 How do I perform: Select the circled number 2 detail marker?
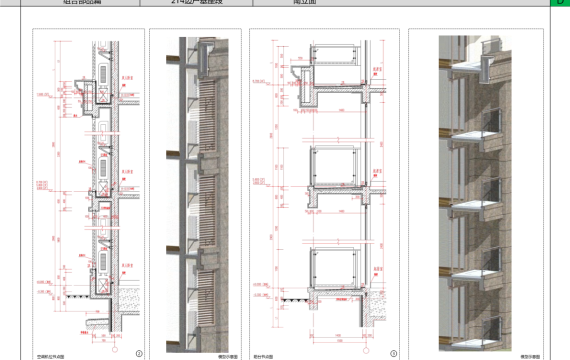click(139, 353)
